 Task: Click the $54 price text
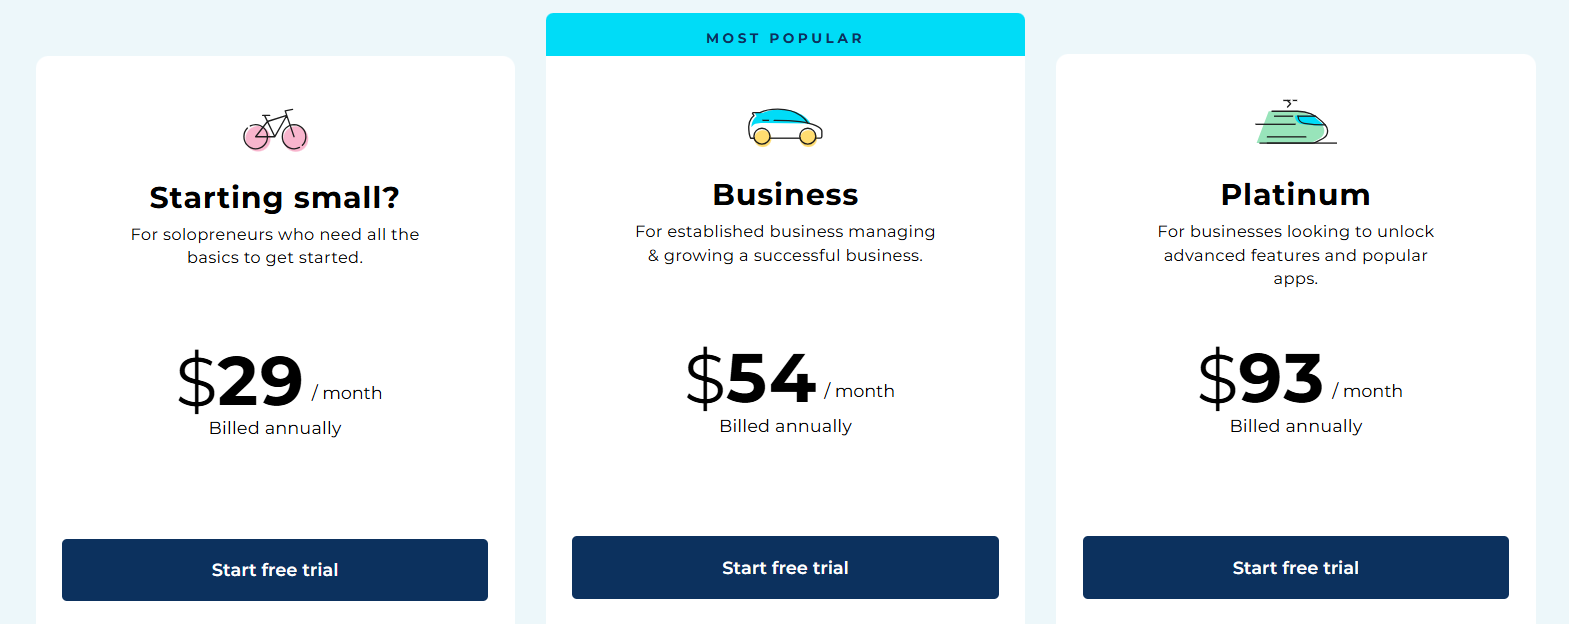tap(751, 380)
